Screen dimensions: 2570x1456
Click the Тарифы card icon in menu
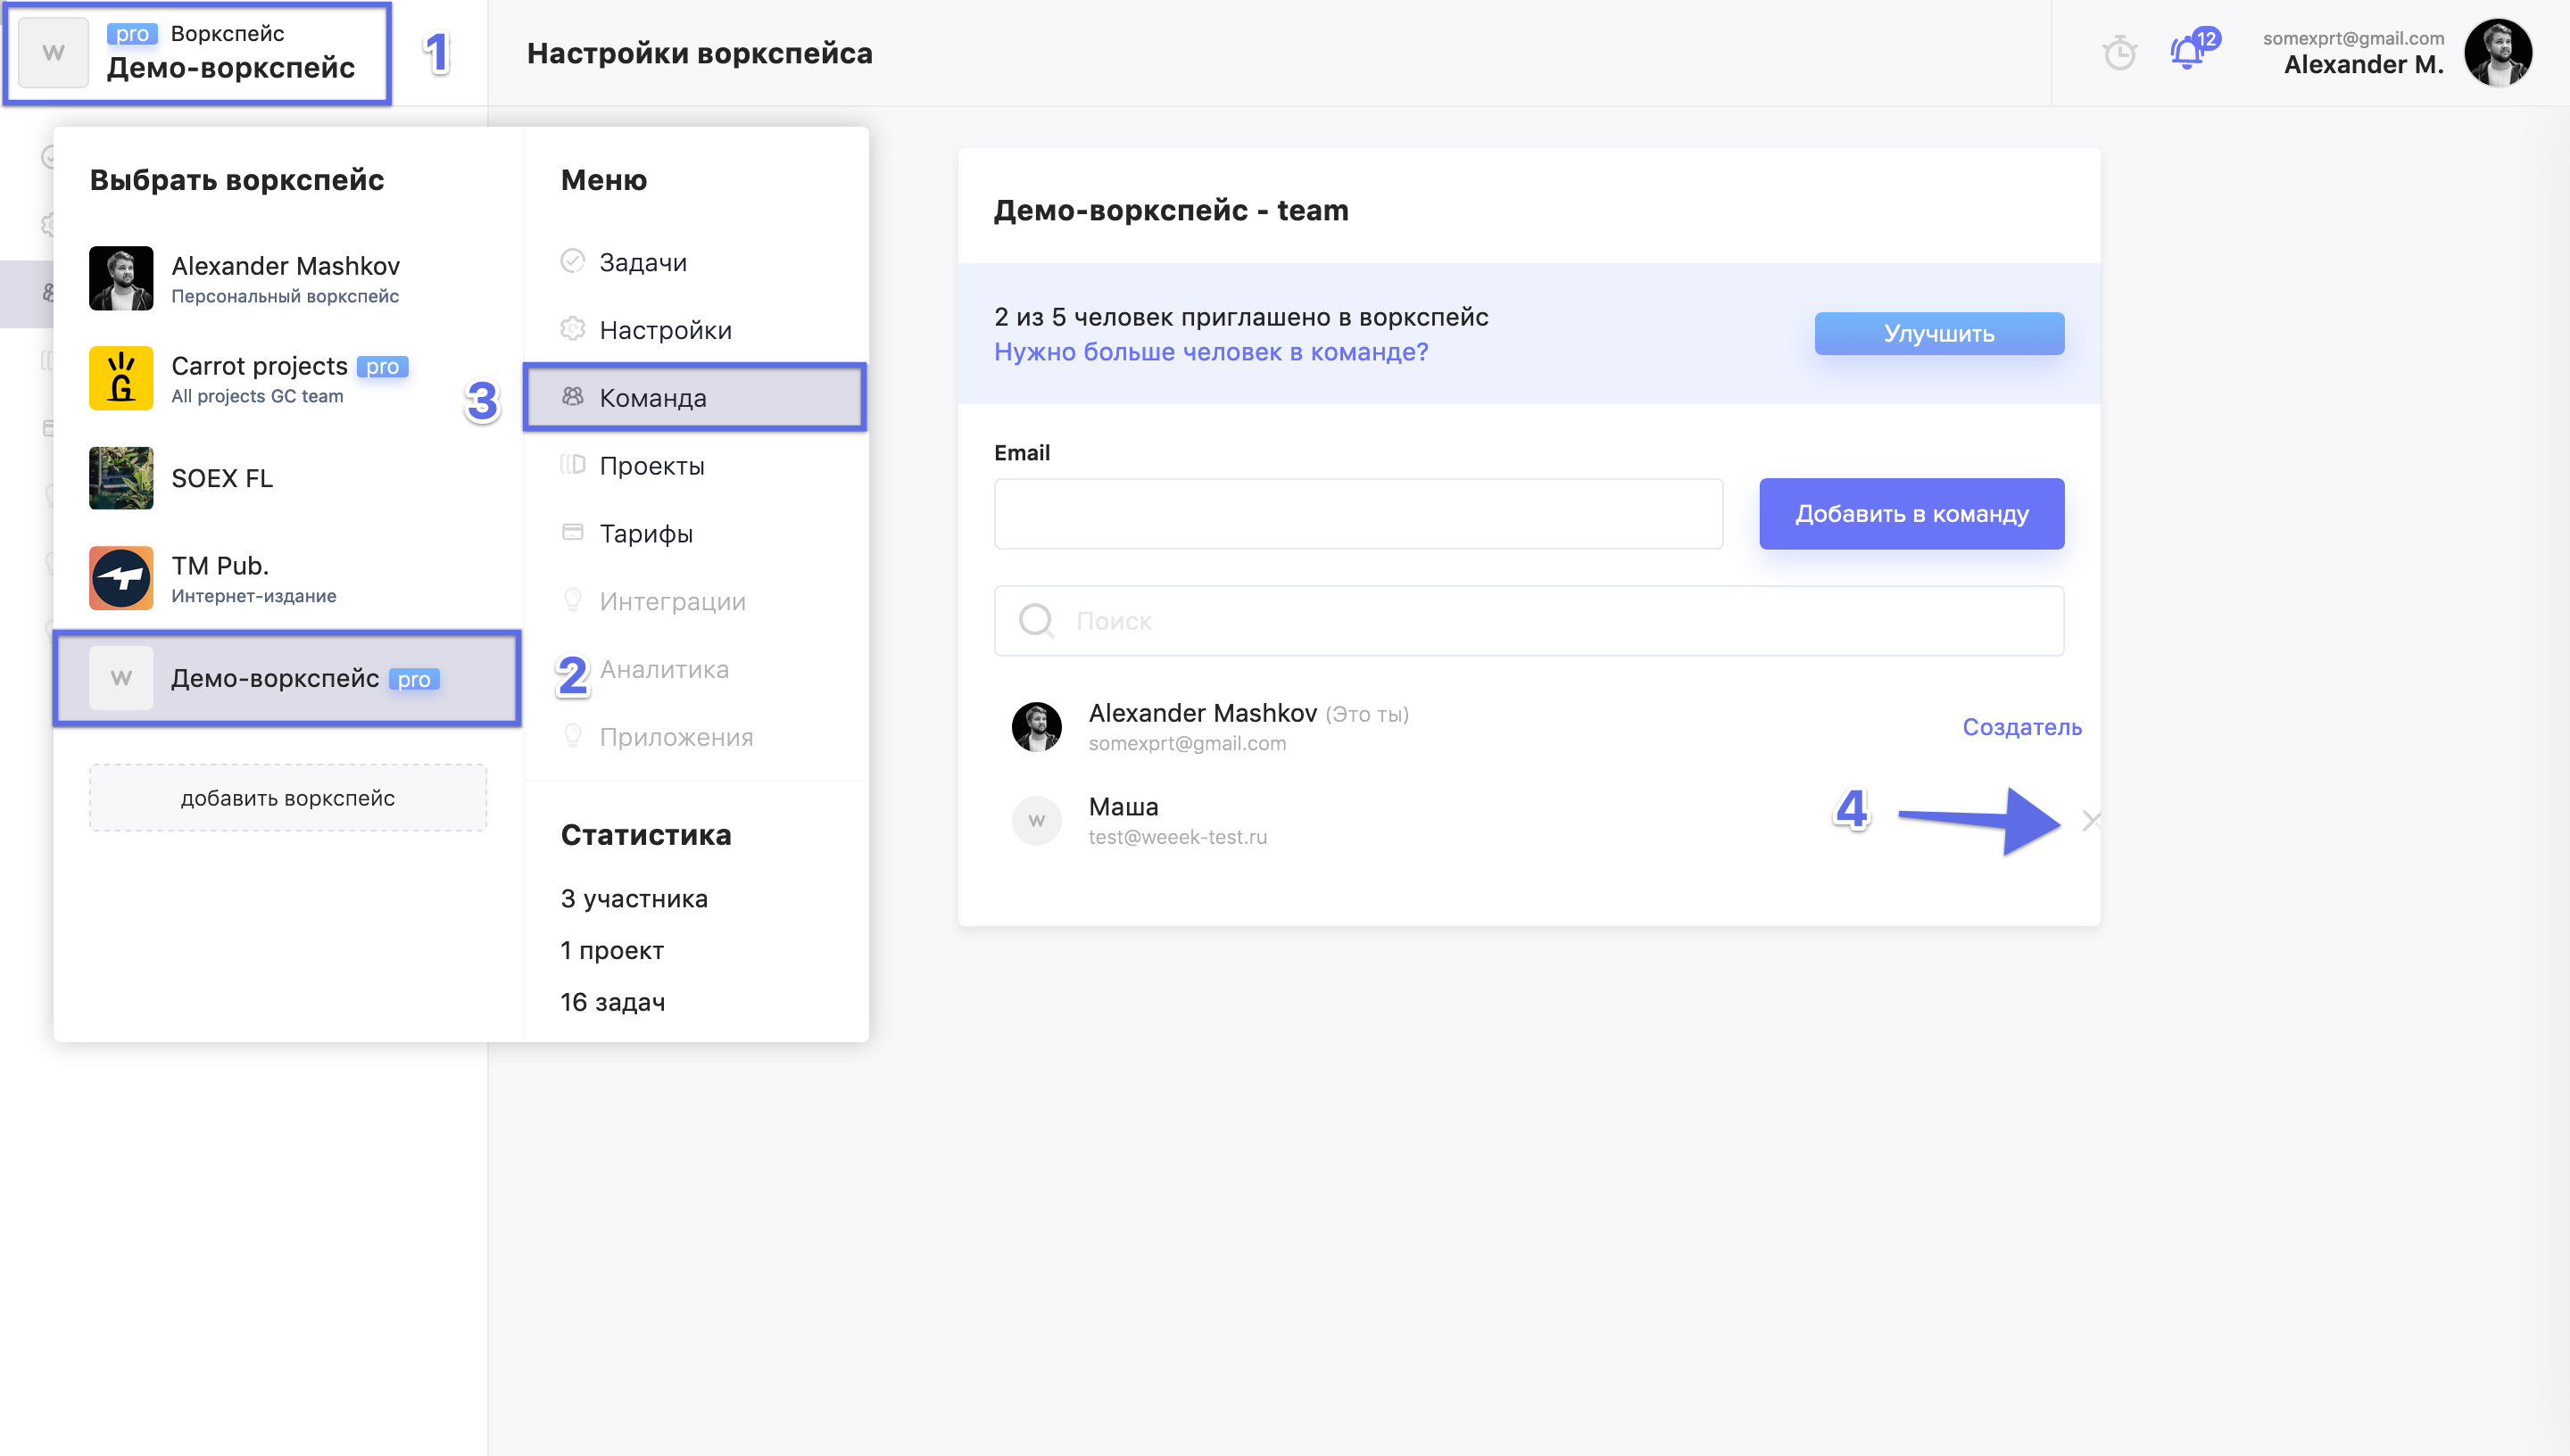click(572, 533)
